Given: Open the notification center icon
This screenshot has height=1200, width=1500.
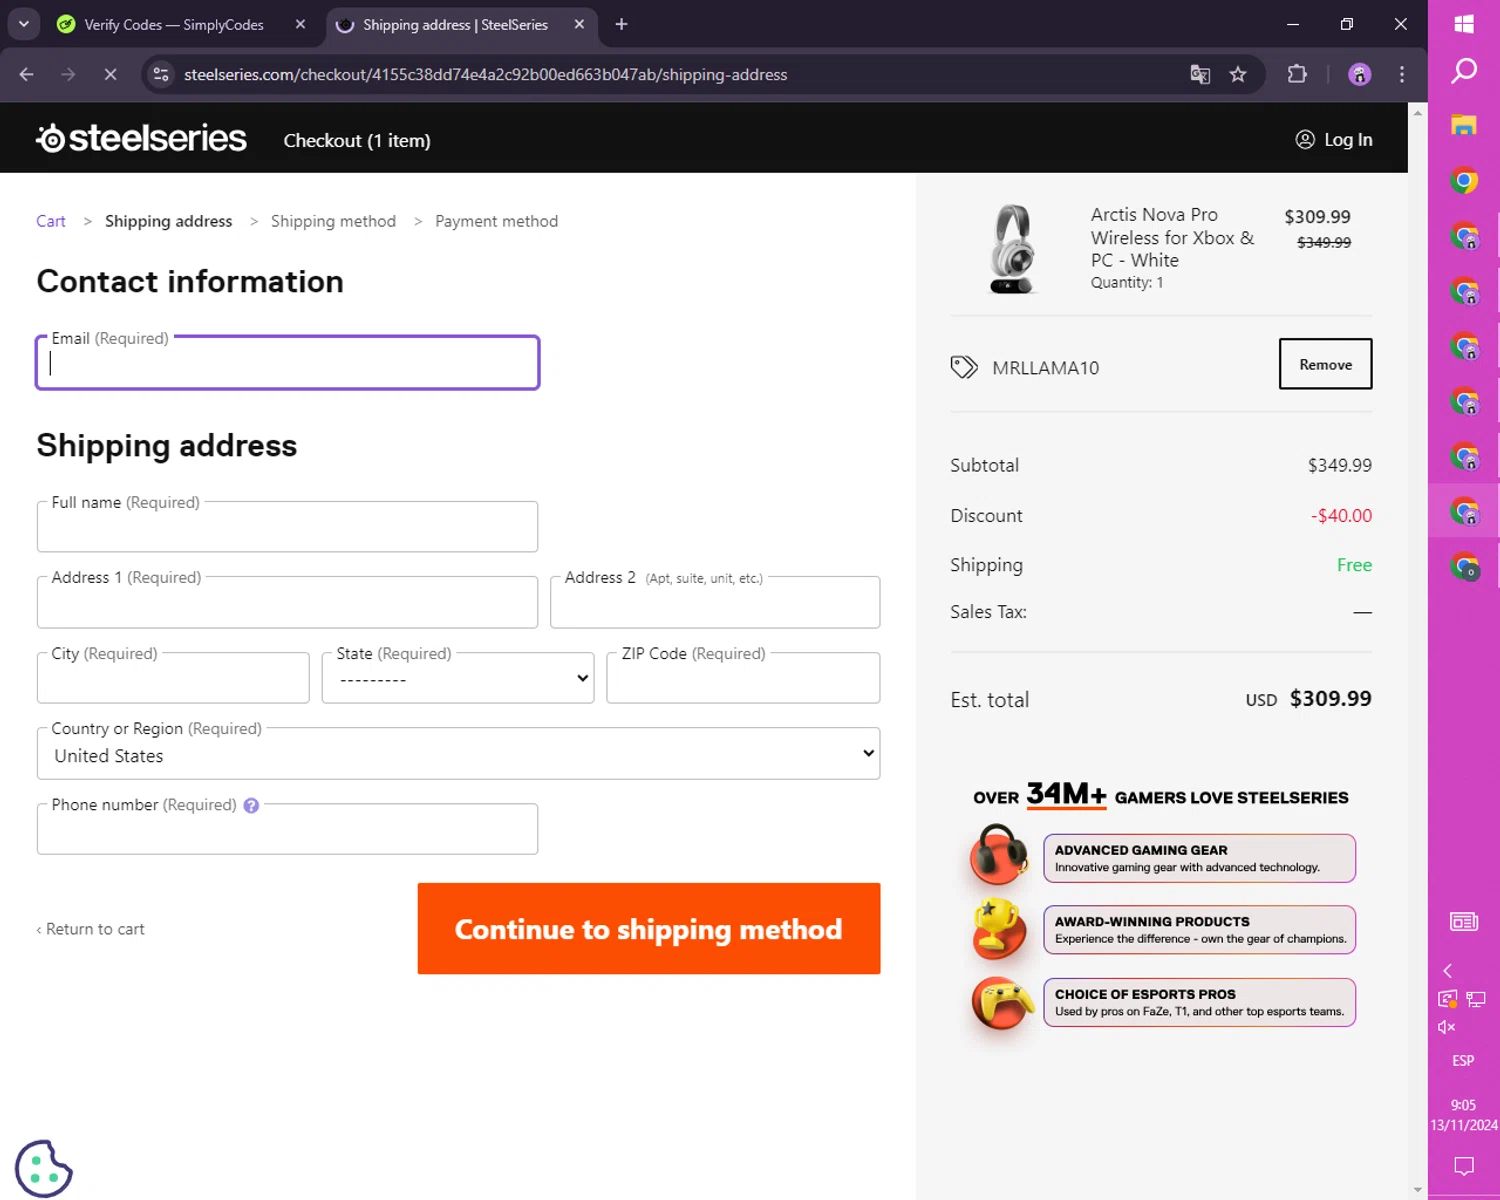Looking at the screenshot, I should (x=1464, y=1166).
